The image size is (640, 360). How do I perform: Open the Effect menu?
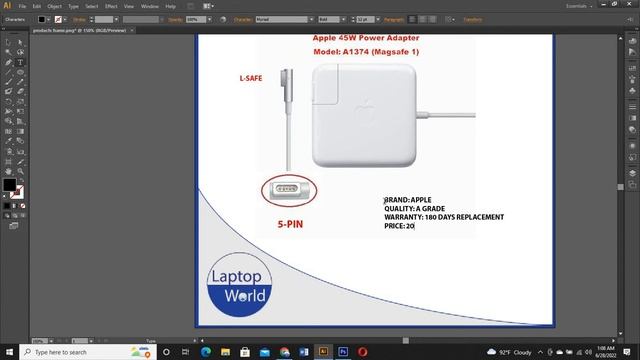tap(111, 6)
